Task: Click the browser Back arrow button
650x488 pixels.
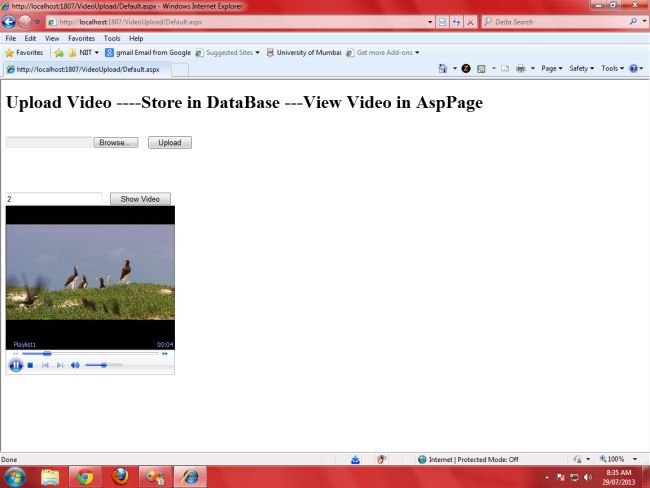Action: (9, 22)
